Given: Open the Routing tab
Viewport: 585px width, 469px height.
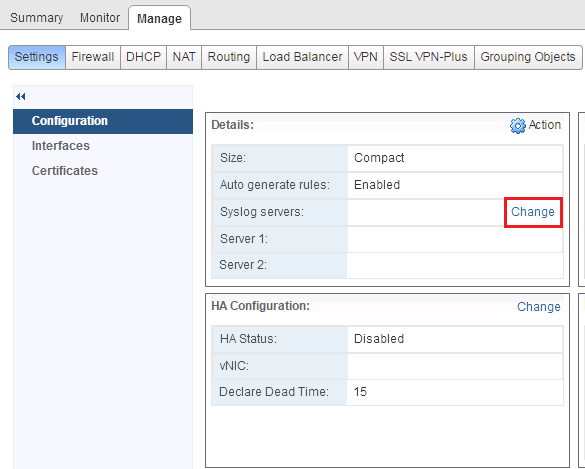Looking at the screenshot, I should [229, 57].
